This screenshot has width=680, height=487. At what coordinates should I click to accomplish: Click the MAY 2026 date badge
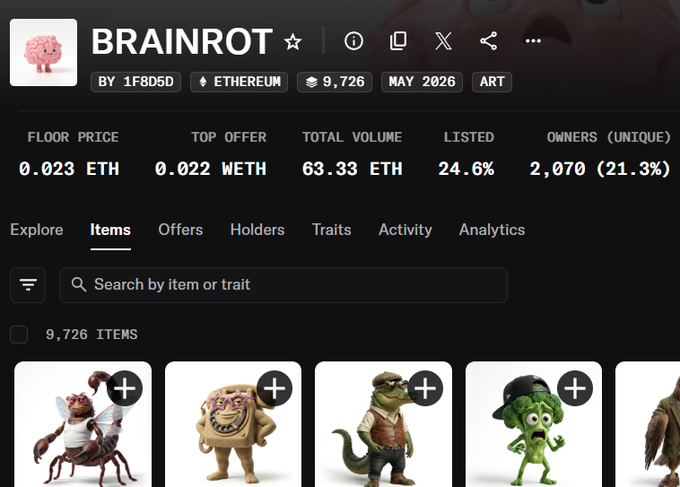pos(422,82)
